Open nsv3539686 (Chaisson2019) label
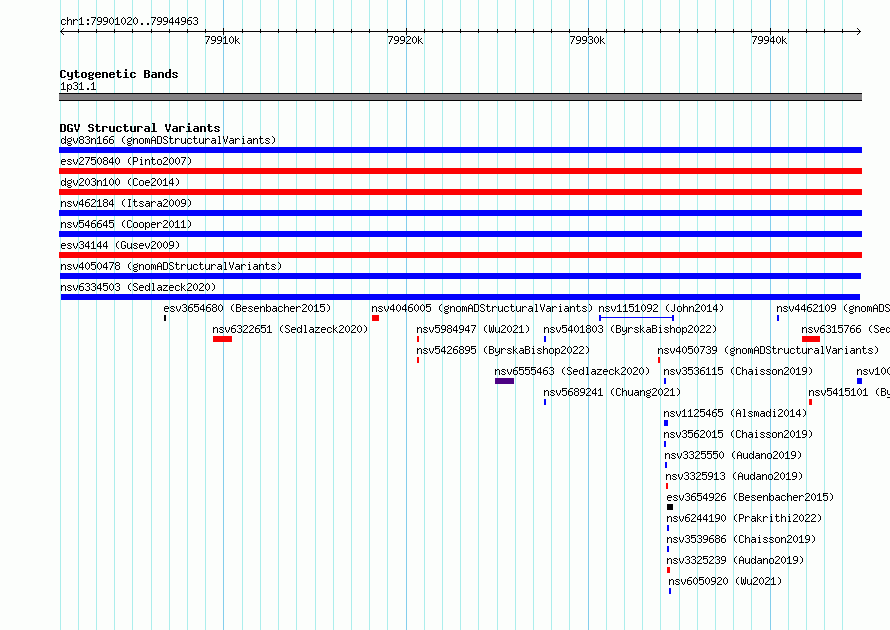This screenshot has width=890, height=630. [741, 539]
